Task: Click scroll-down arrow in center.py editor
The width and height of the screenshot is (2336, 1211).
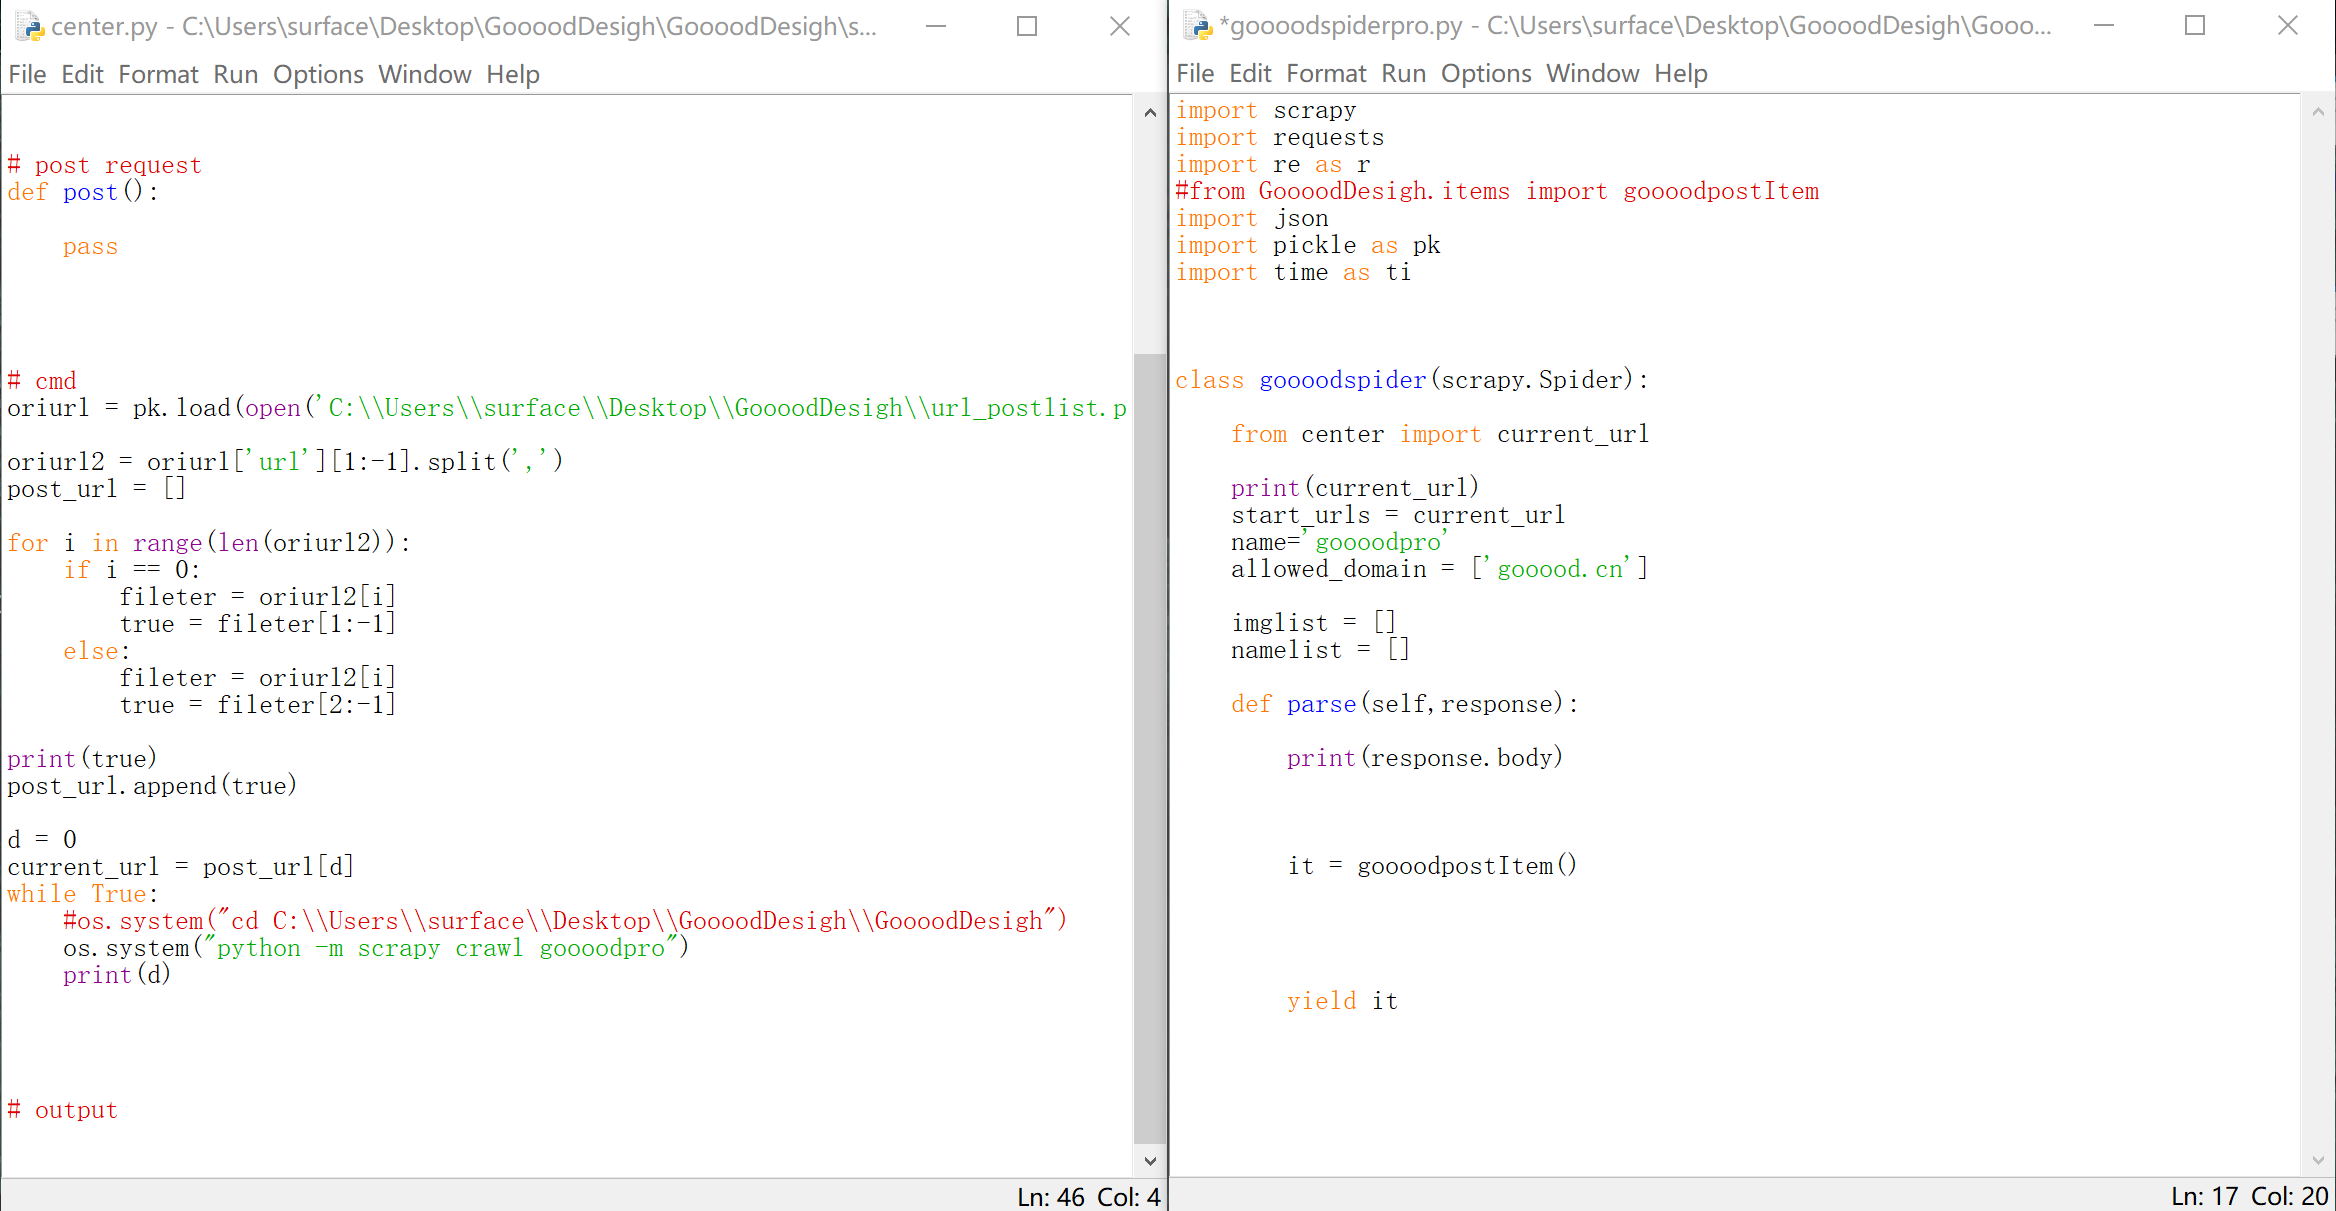Action: pyautogui.click(x=1150, y=1161)
